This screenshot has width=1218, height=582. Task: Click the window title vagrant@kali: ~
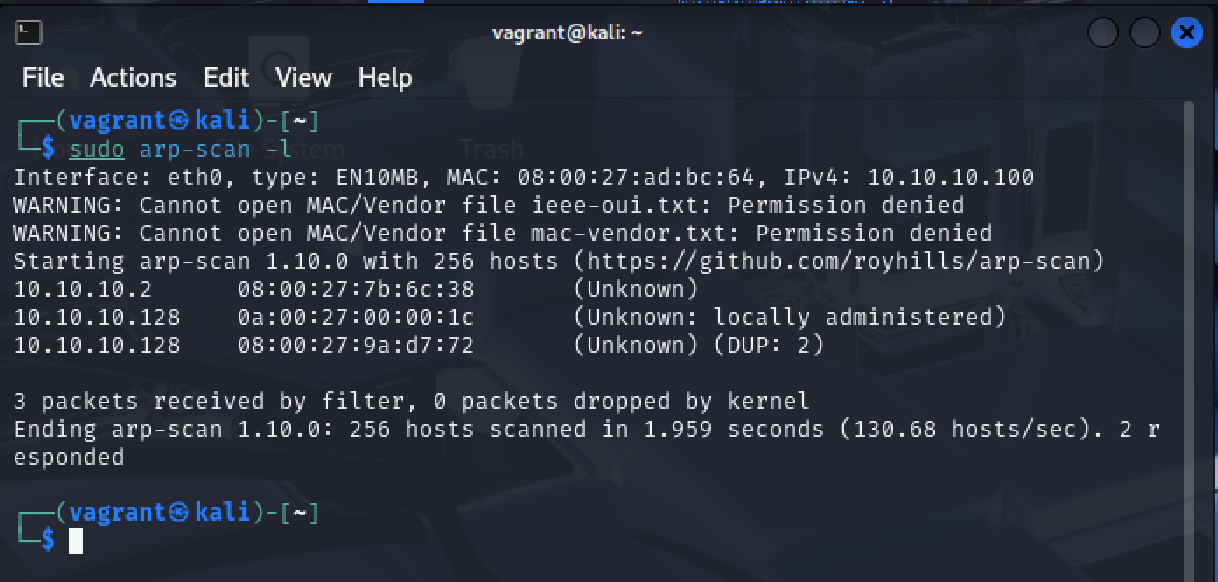coord(567,33)
